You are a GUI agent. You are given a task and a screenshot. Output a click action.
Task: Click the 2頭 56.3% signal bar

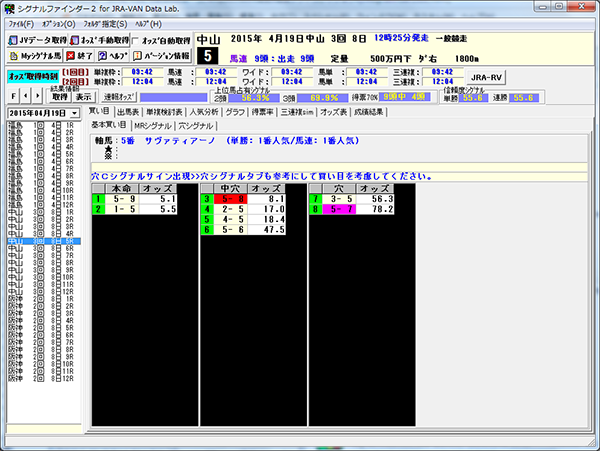click(x=254, y=98)
